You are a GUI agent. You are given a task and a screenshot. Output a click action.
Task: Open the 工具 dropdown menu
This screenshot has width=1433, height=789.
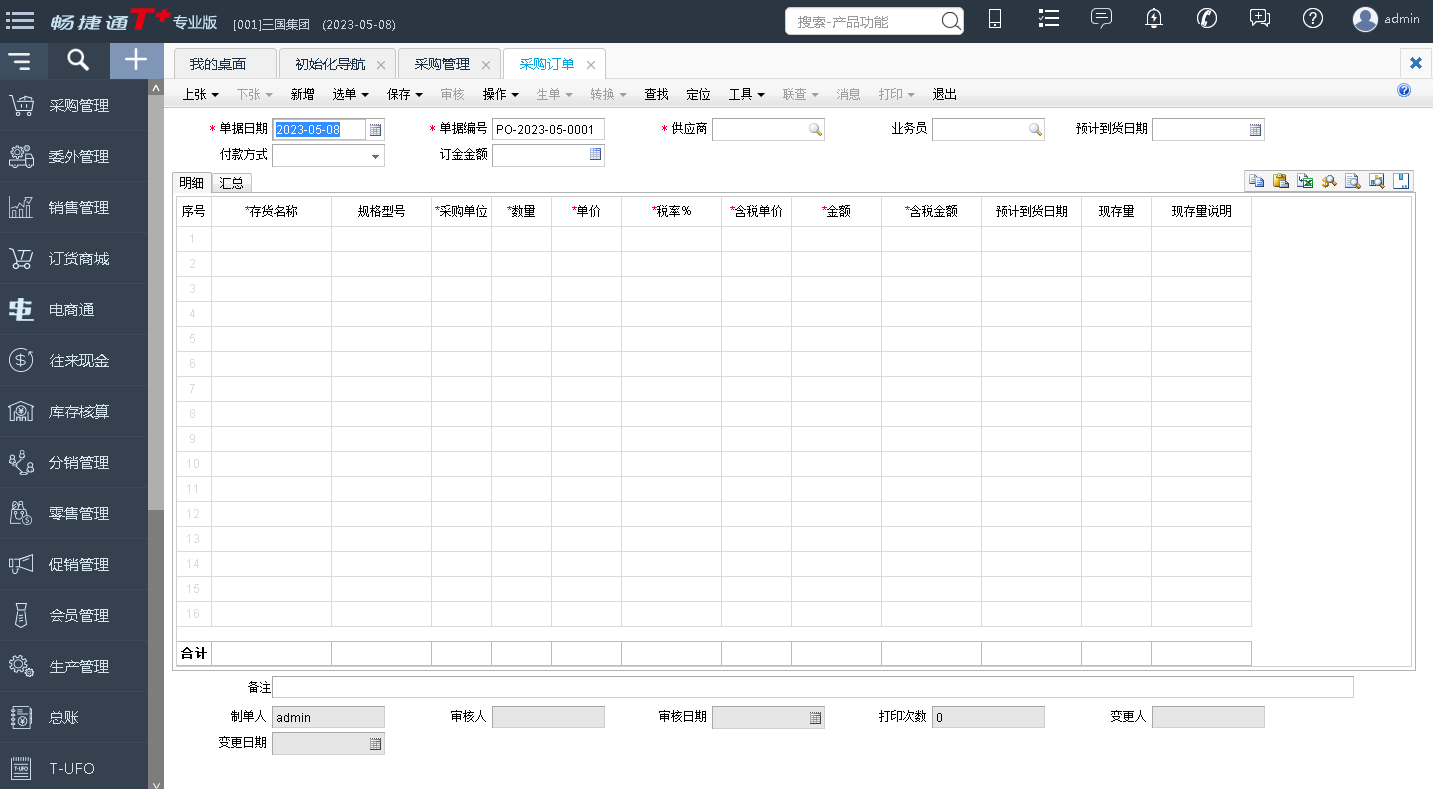(746, 94)
